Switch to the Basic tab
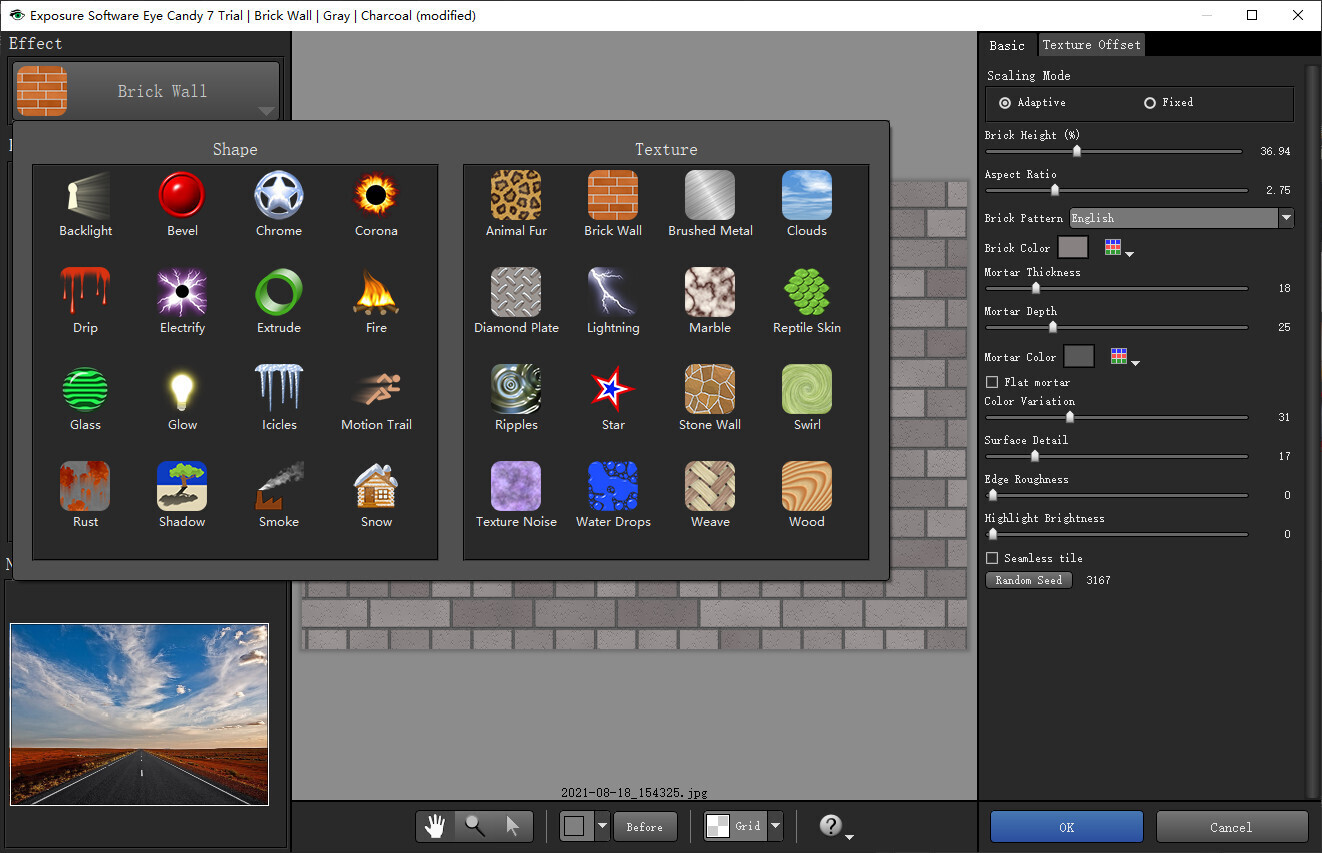 (x=1007, y=45)
